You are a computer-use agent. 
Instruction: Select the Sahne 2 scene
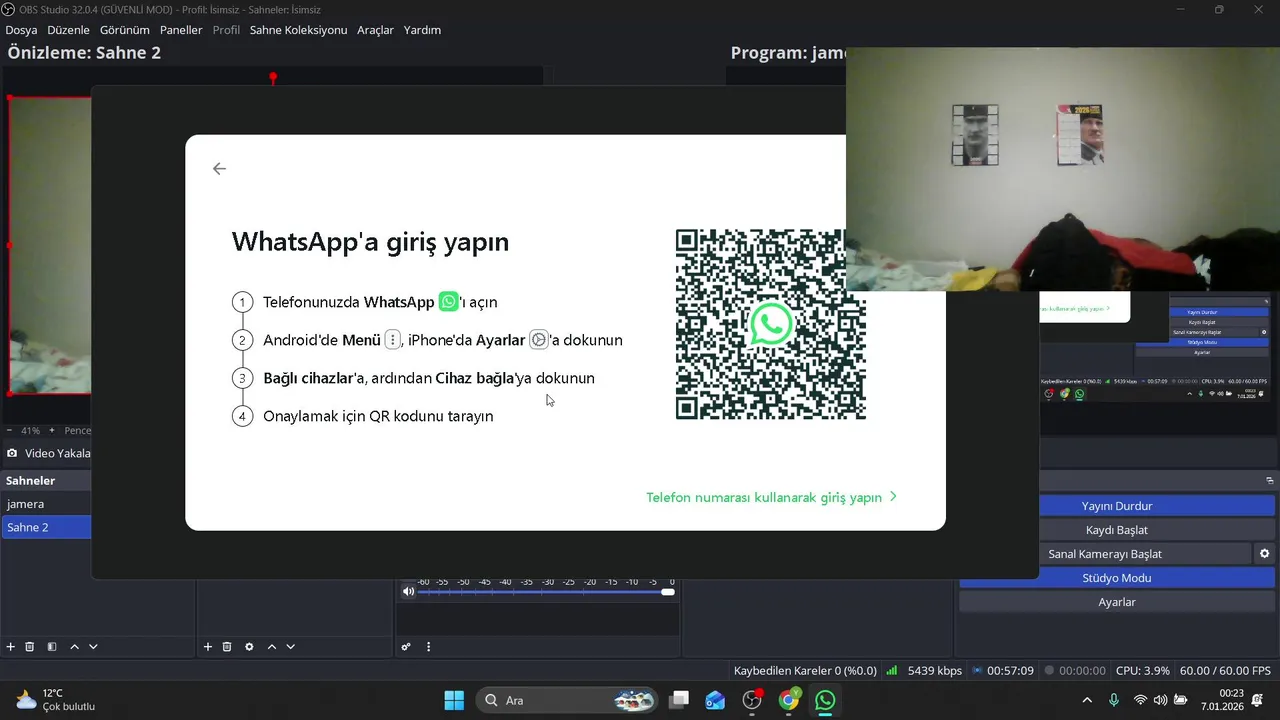tap(46, 527)
